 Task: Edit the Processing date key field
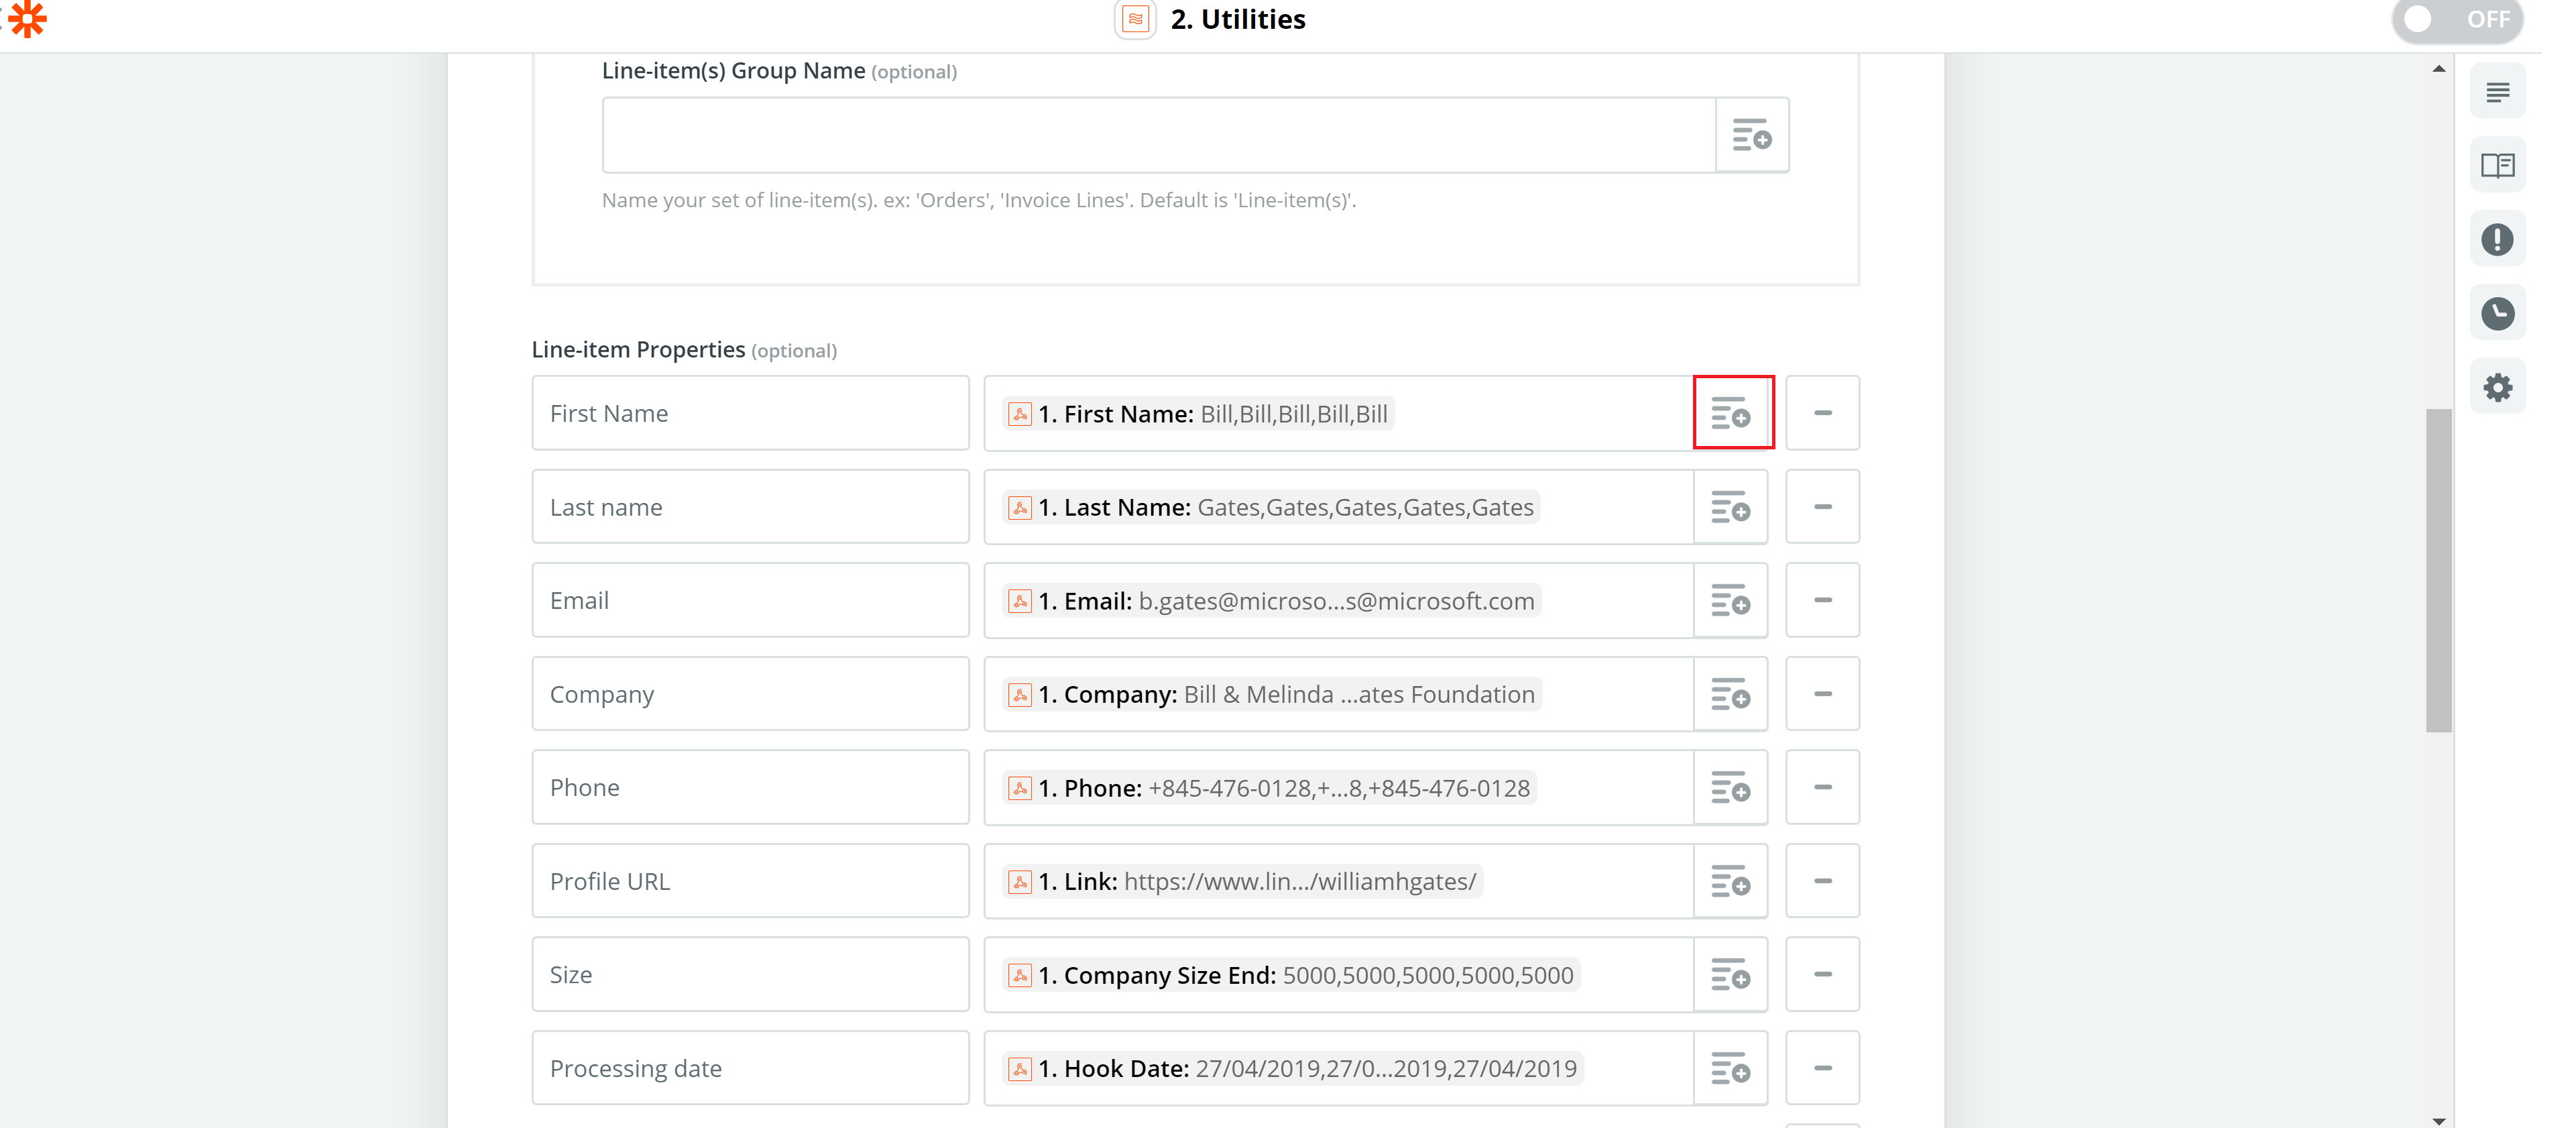coord(750,1068)
